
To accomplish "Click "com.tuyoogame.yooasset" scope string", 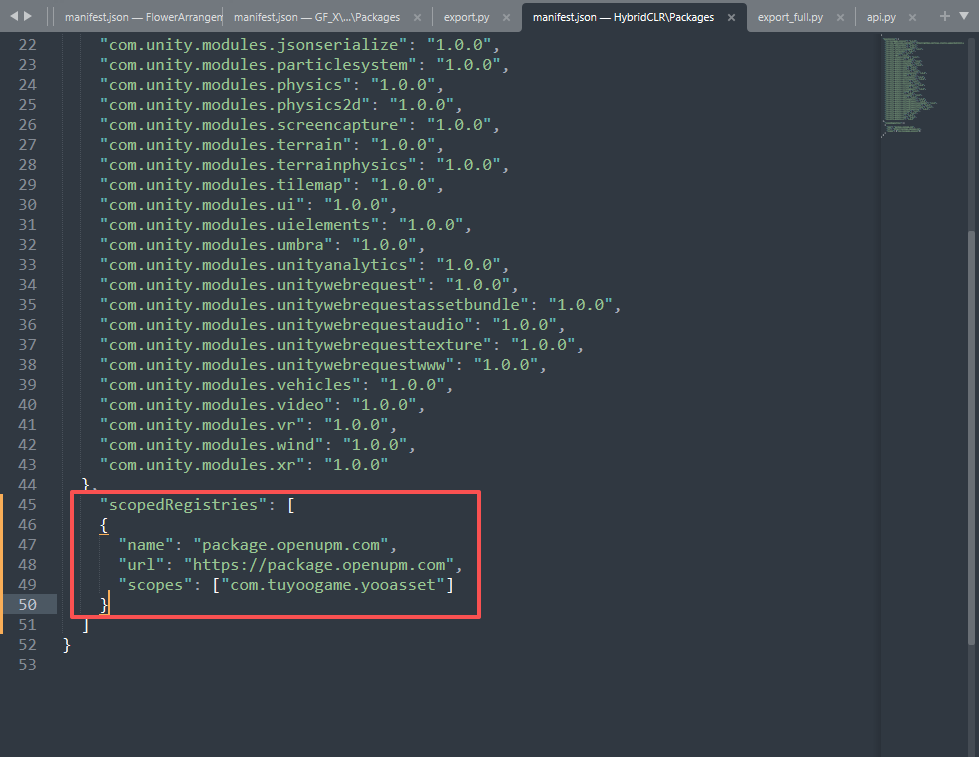I will (333, 585).
